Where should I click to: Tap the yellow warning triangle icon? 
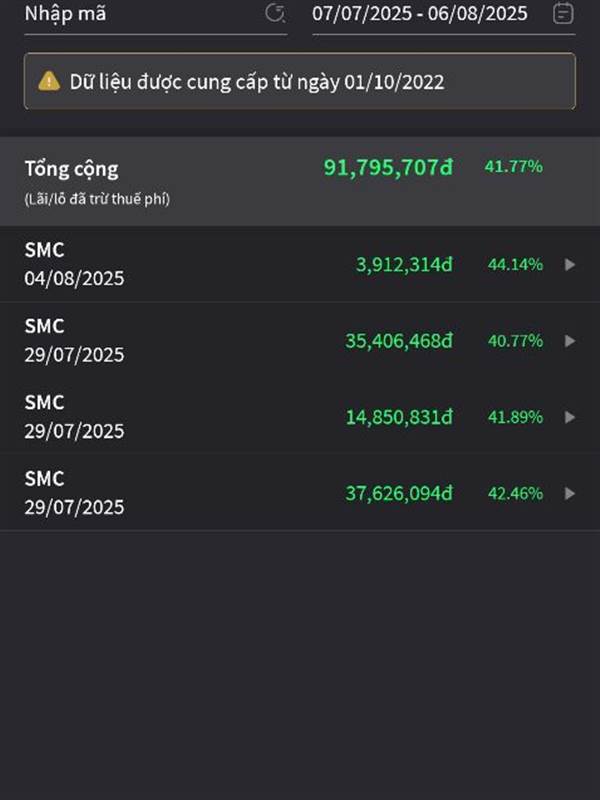49,81
